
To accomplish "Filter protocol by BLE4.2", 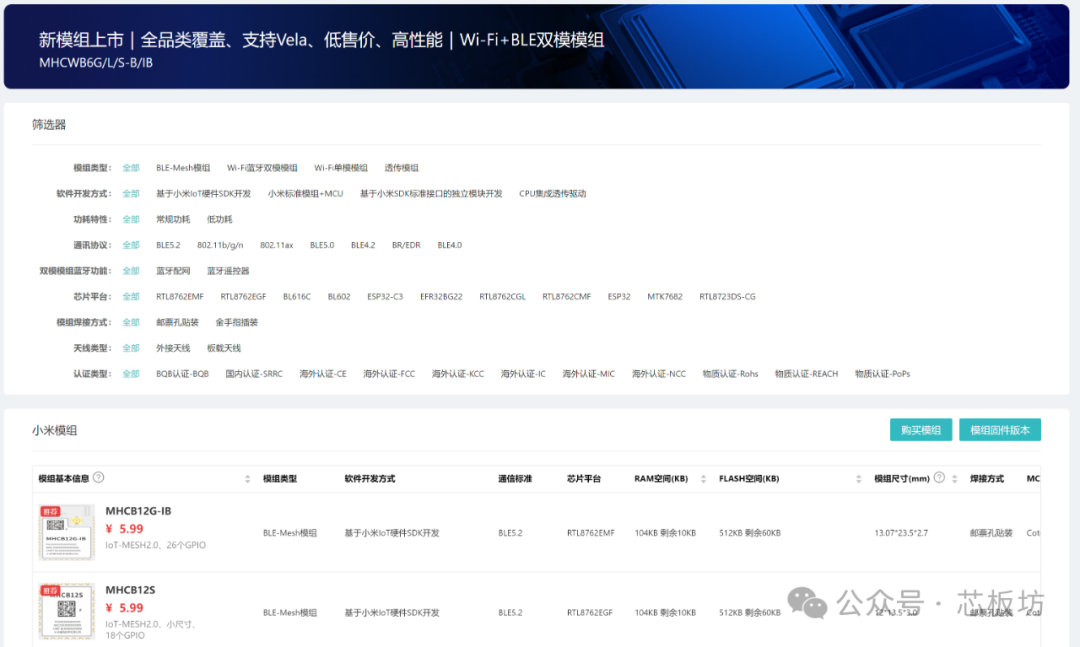I will tap(363, 245).
